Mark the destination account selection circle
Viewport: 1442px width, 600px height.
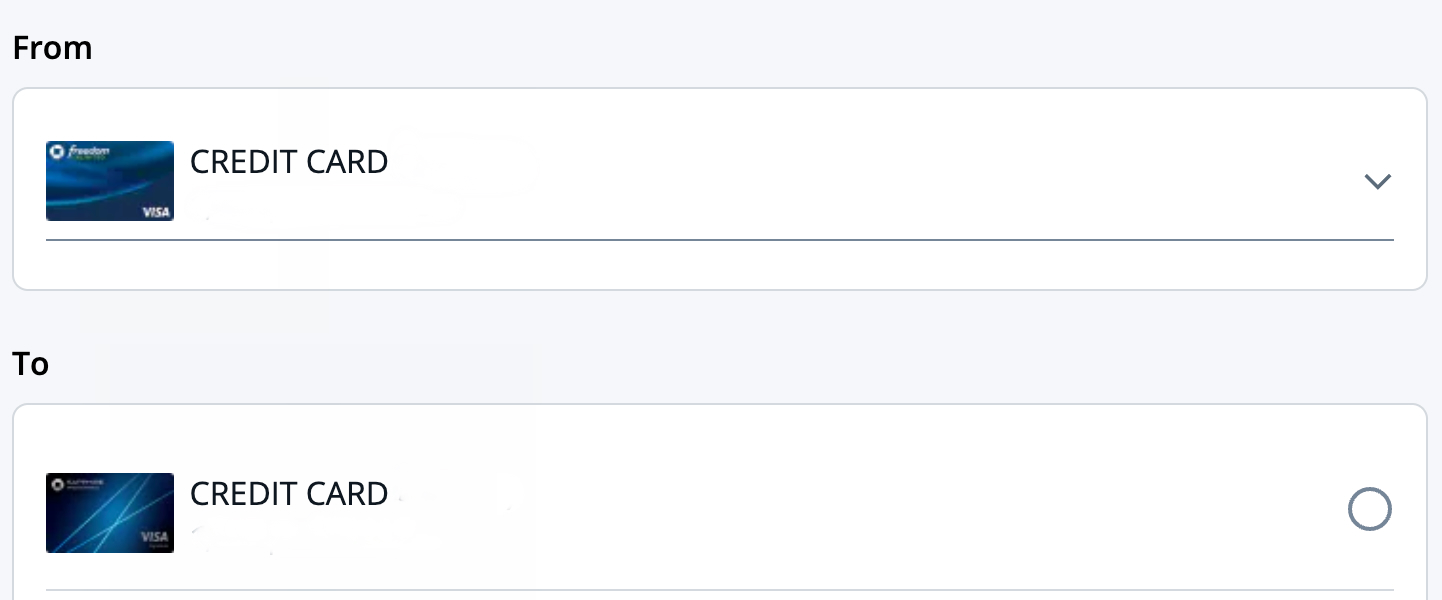tap(1370, 509)
